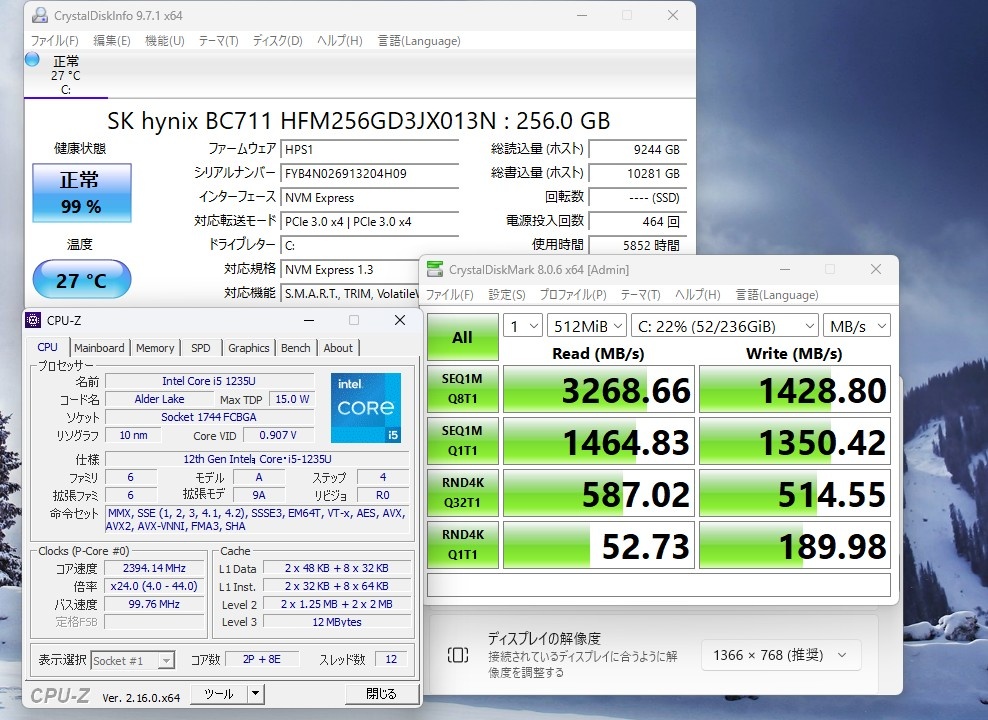988x720 pixels.
Task: Click the CrystalDiskInfo app icon in title bar
Action: (39, 16)
